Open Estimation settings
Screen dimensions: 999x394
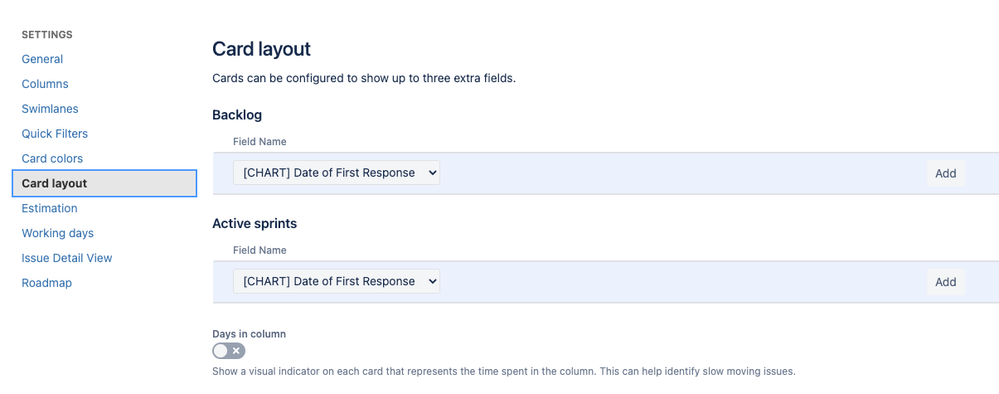click(50, 208)
